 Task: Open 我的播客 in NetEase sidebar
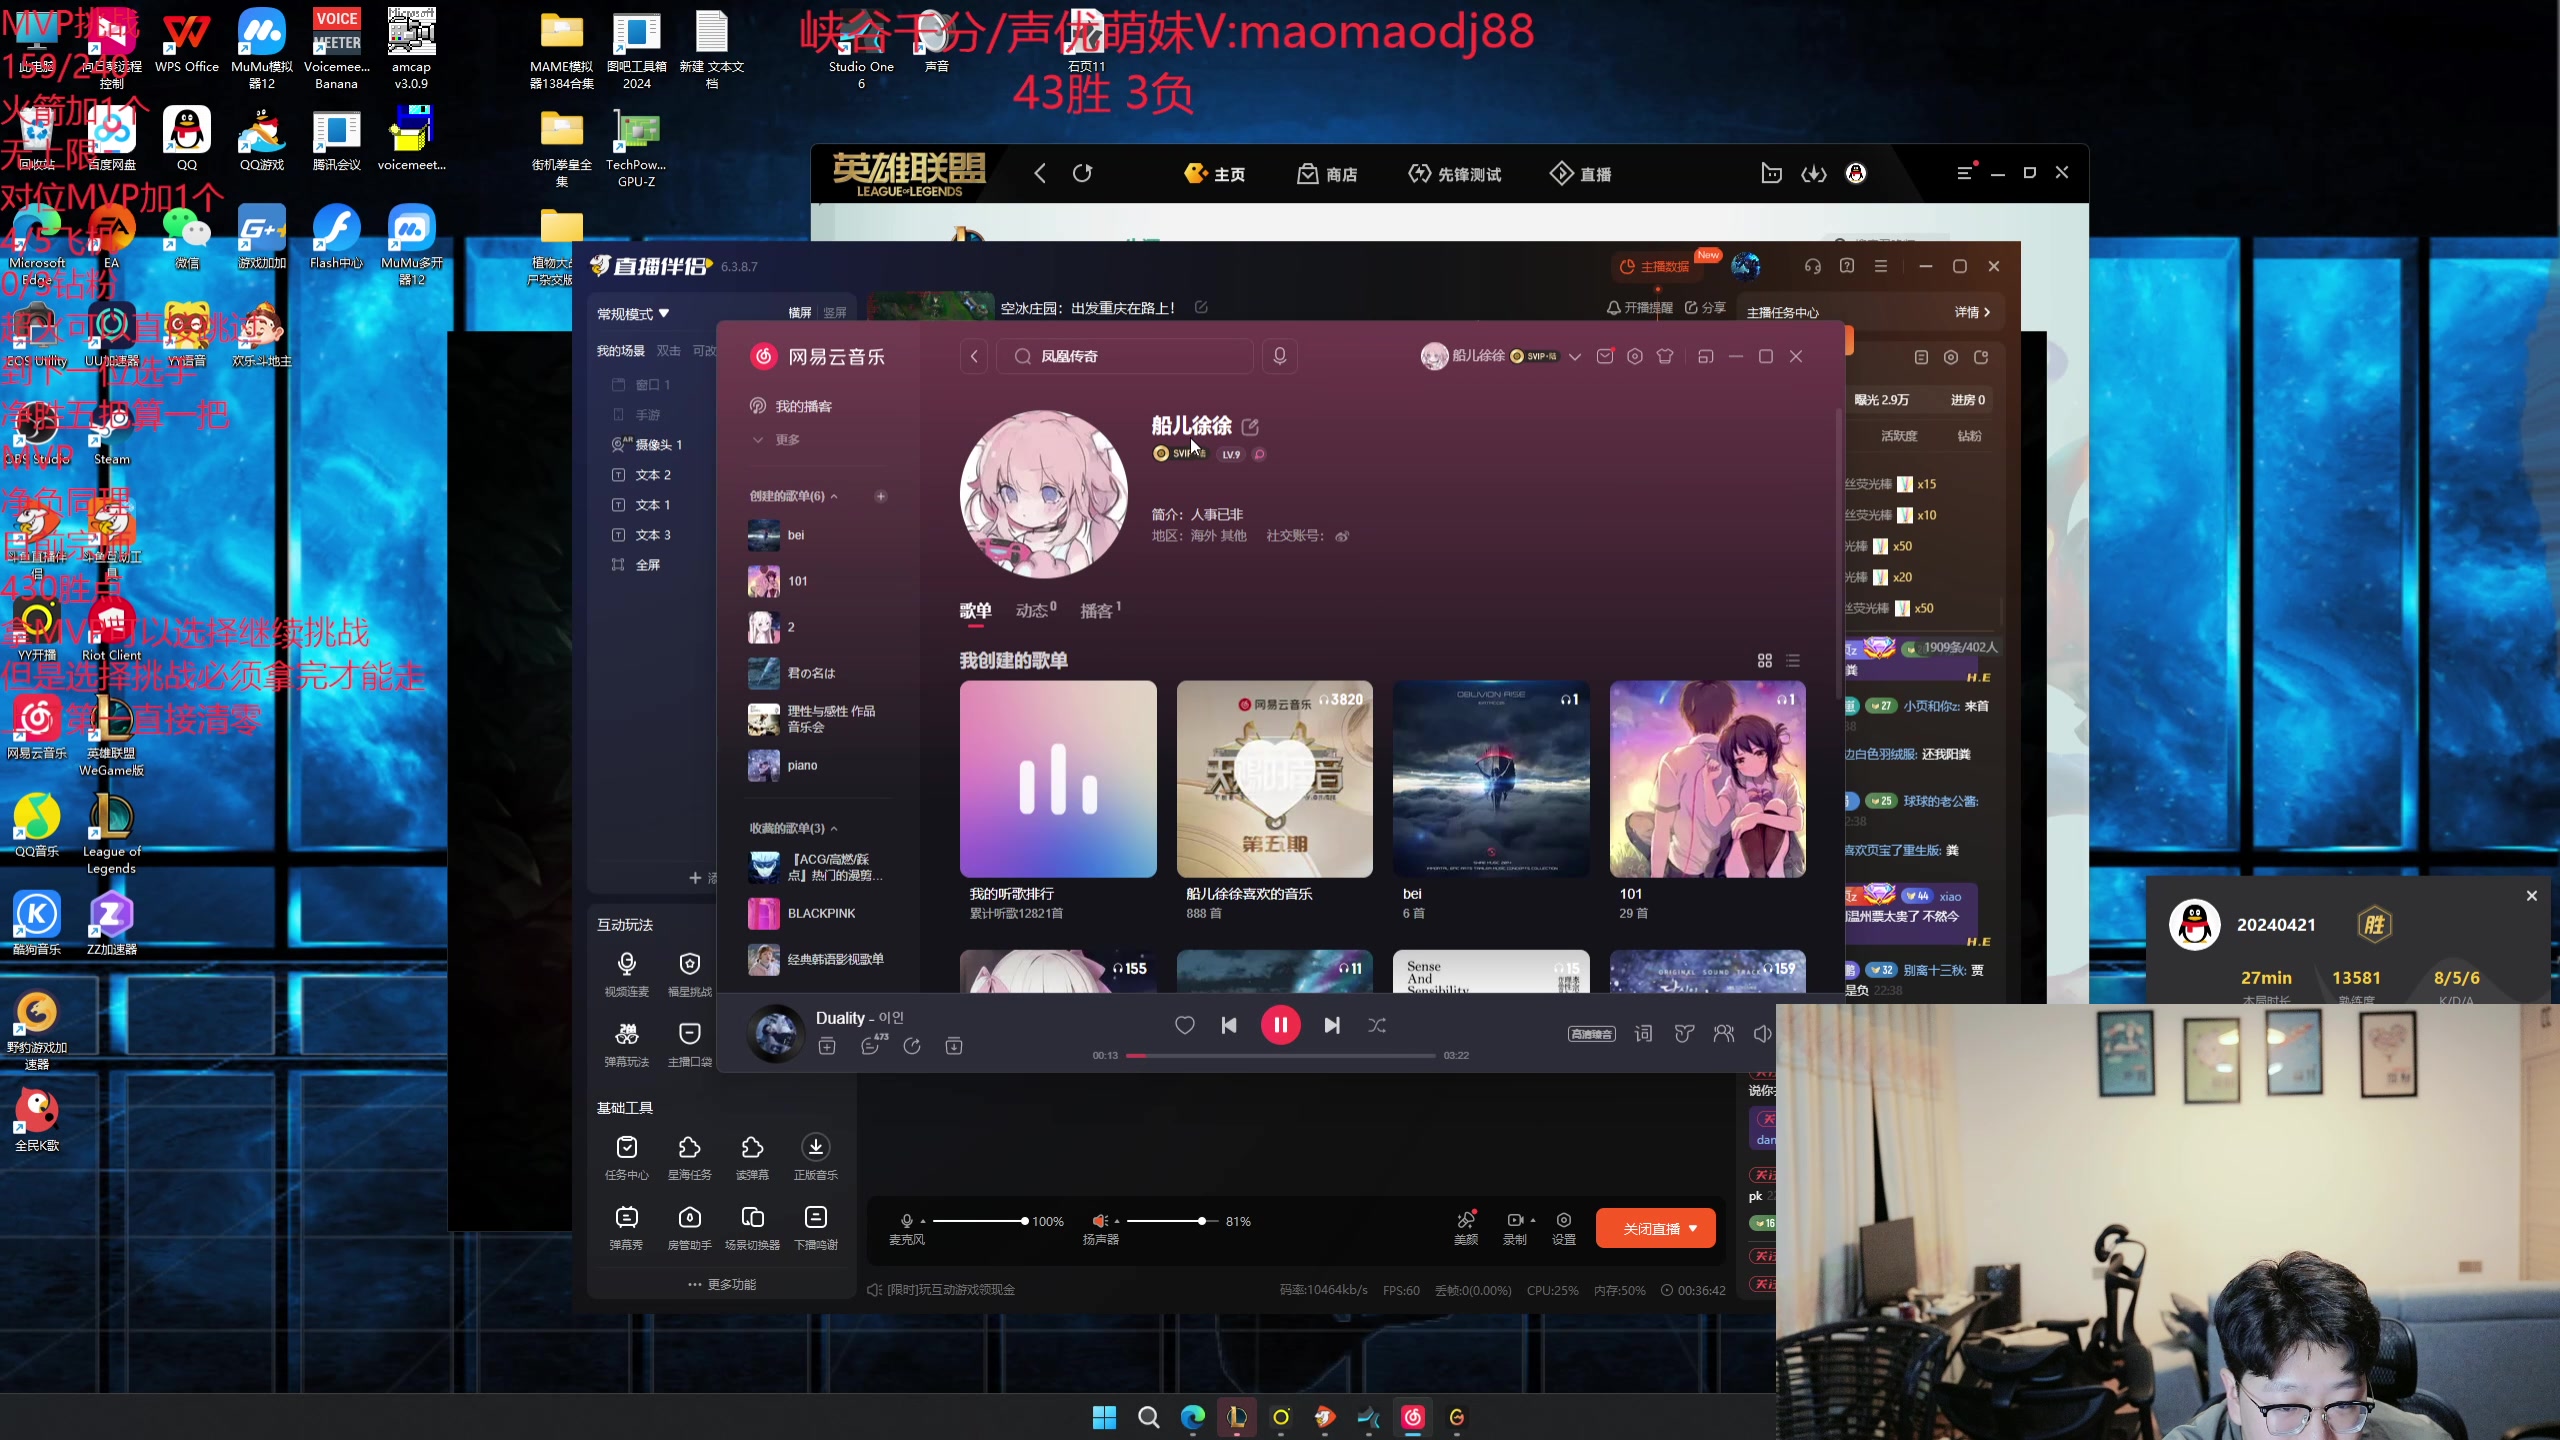point(804,406)
